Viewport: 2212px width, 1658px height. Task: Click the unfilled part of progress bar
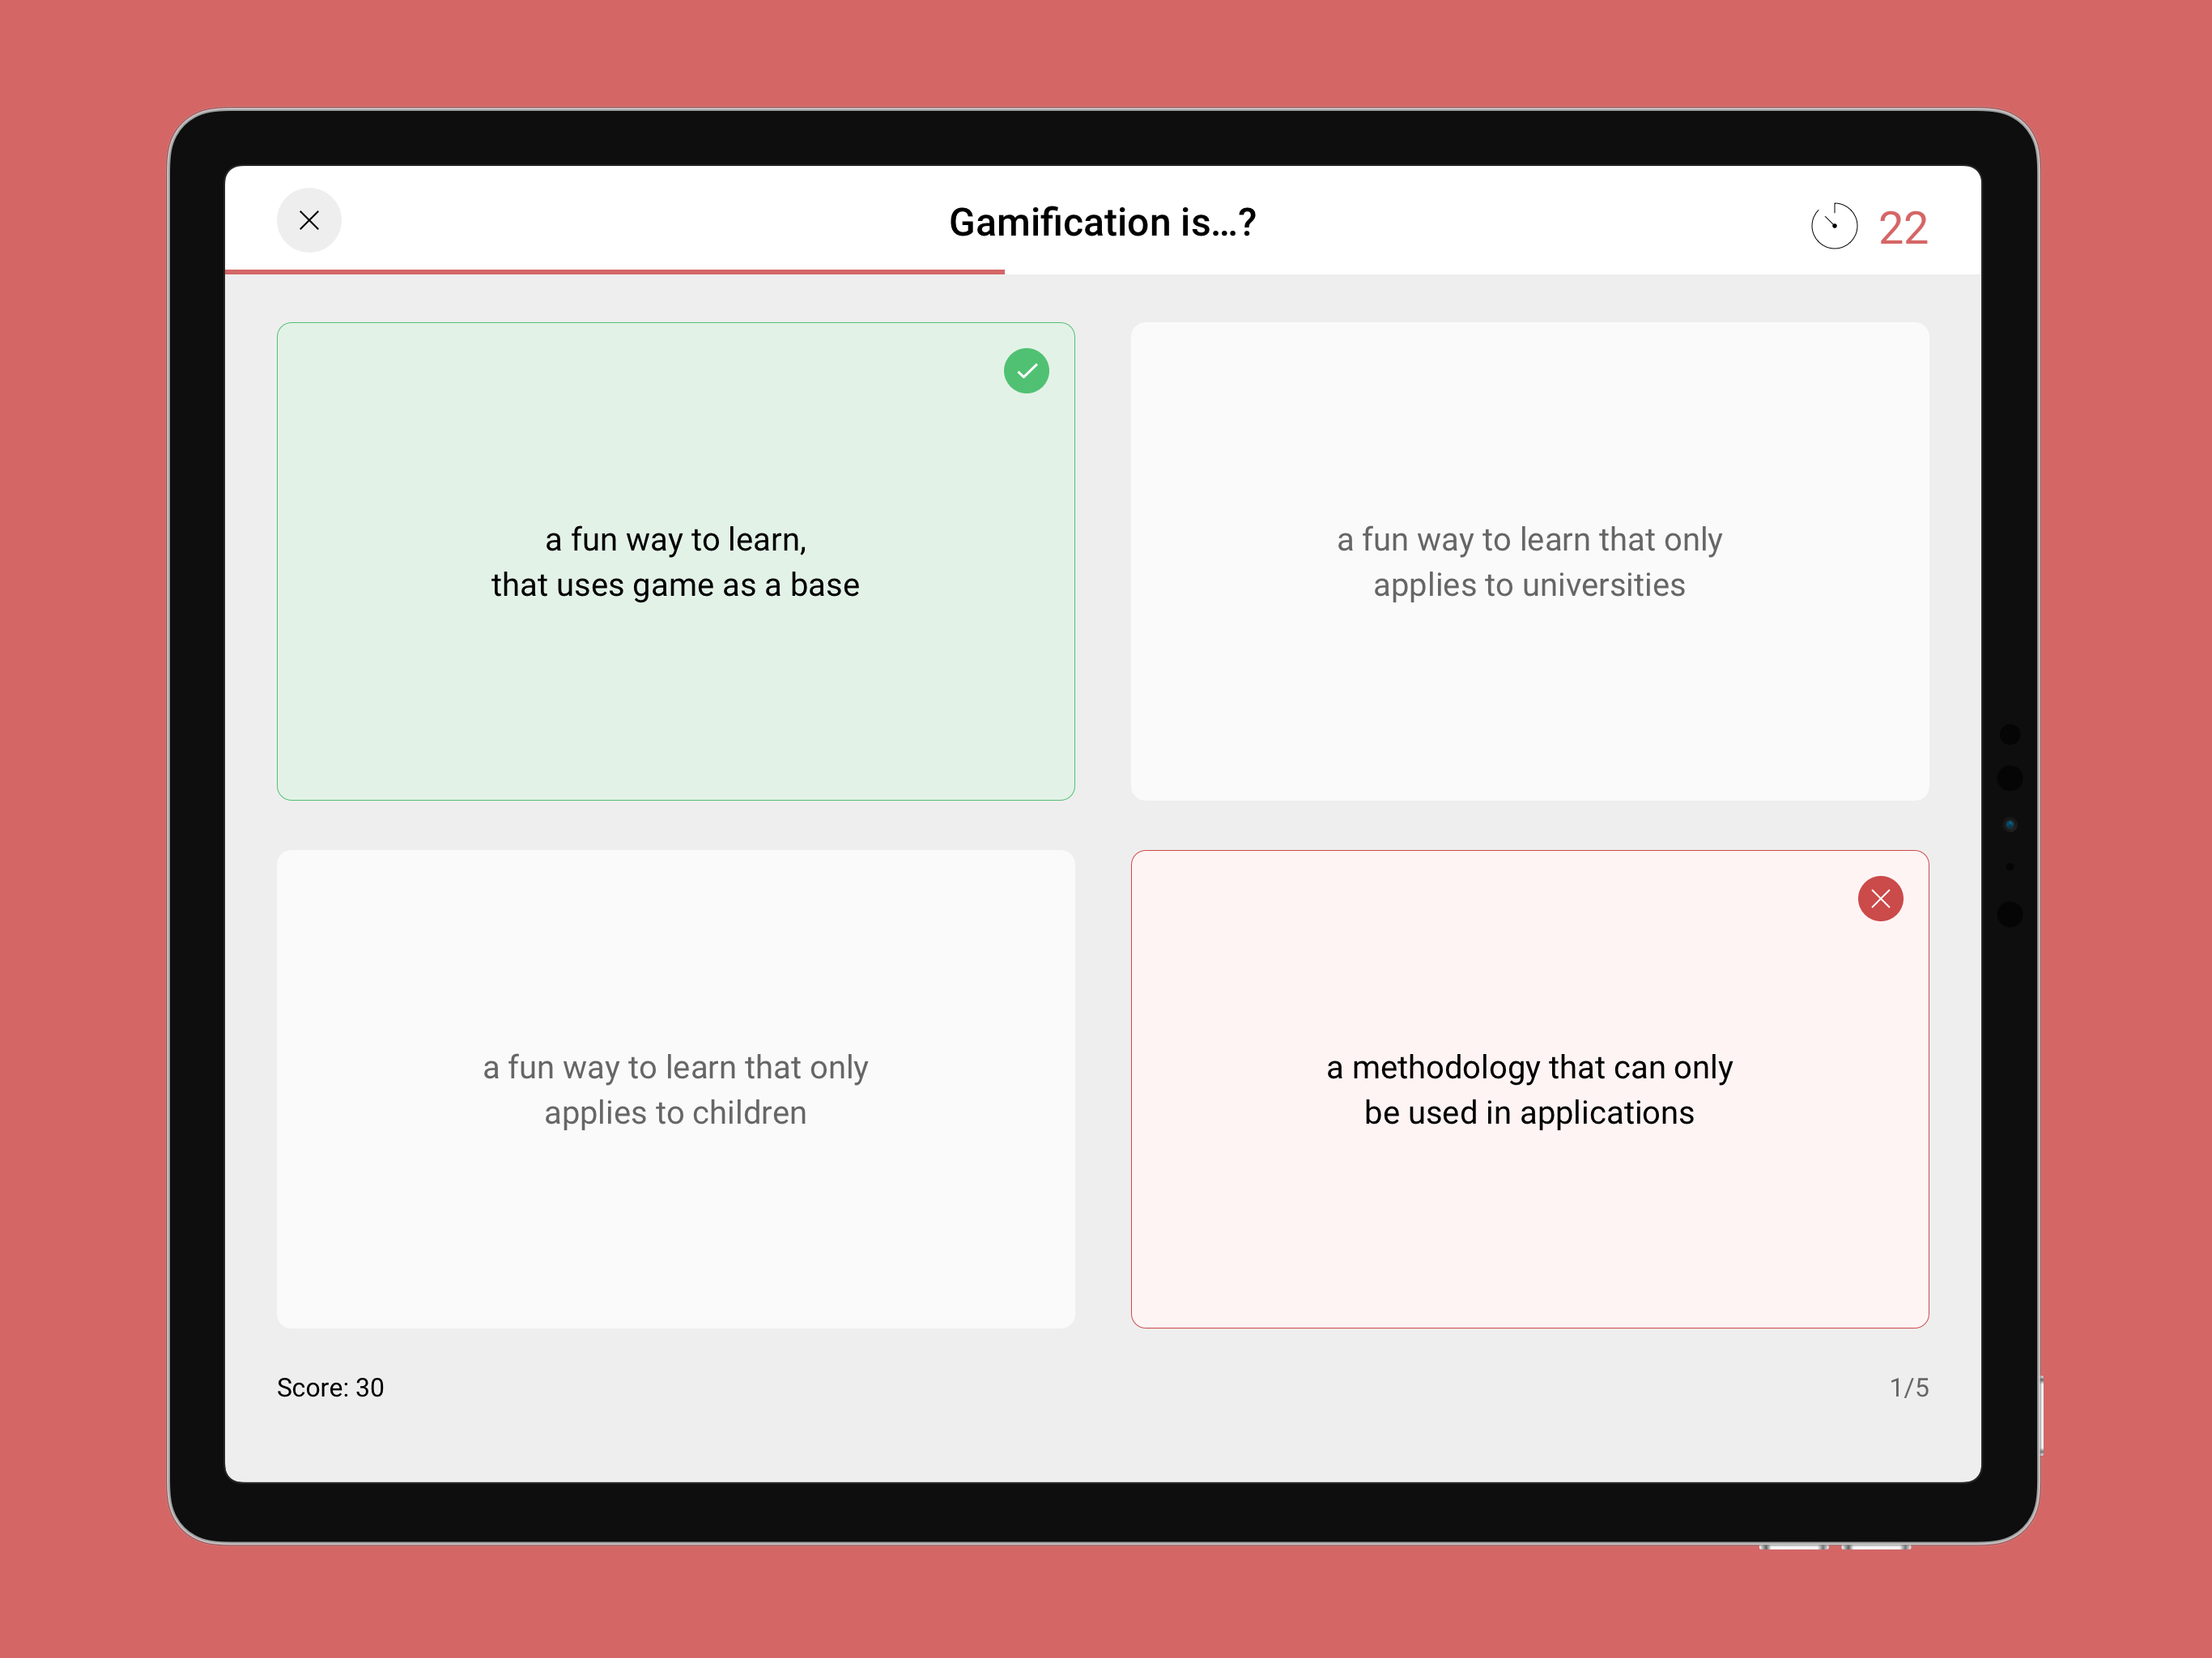click(1493, 271)
